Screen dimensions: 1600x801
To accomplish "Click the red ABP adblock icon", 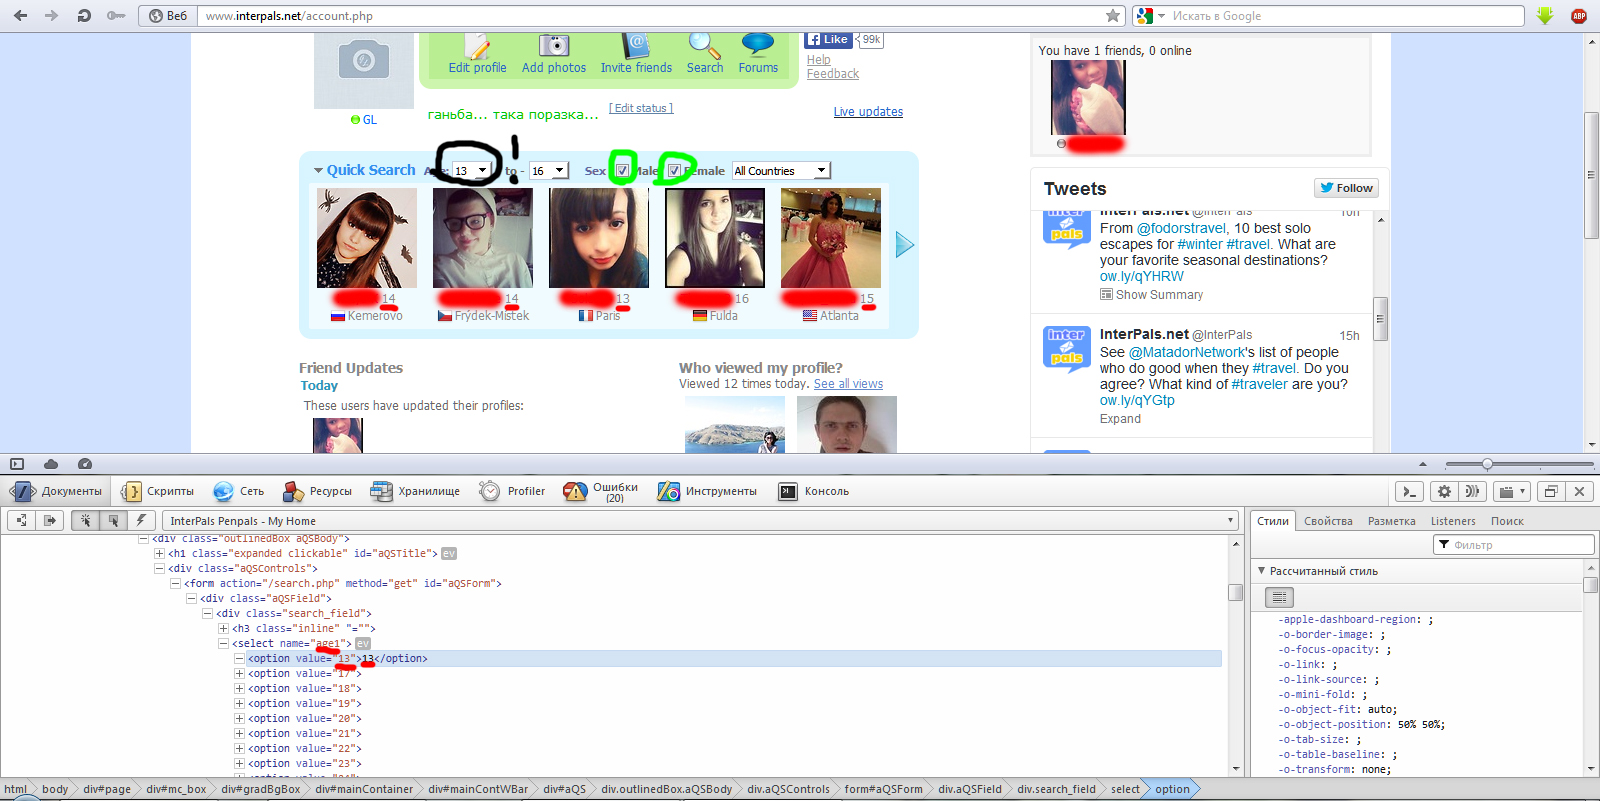I will click(x=1579, y=16).
